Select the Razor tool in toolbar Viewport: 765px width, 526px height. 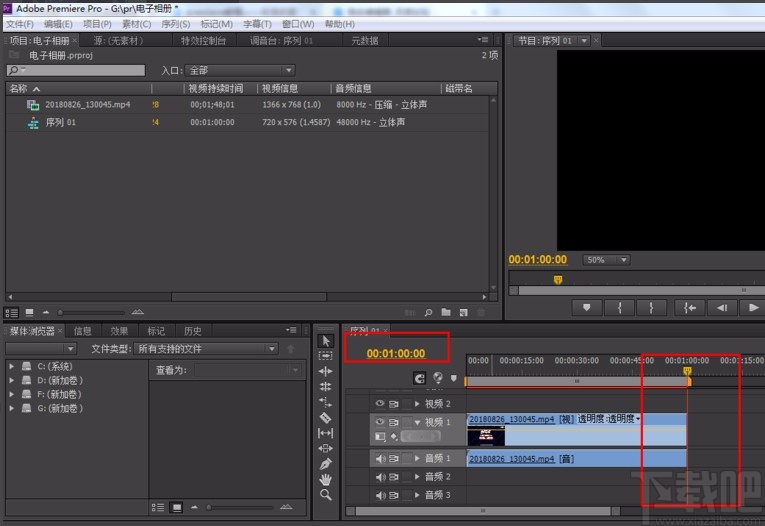coord(325,418)
